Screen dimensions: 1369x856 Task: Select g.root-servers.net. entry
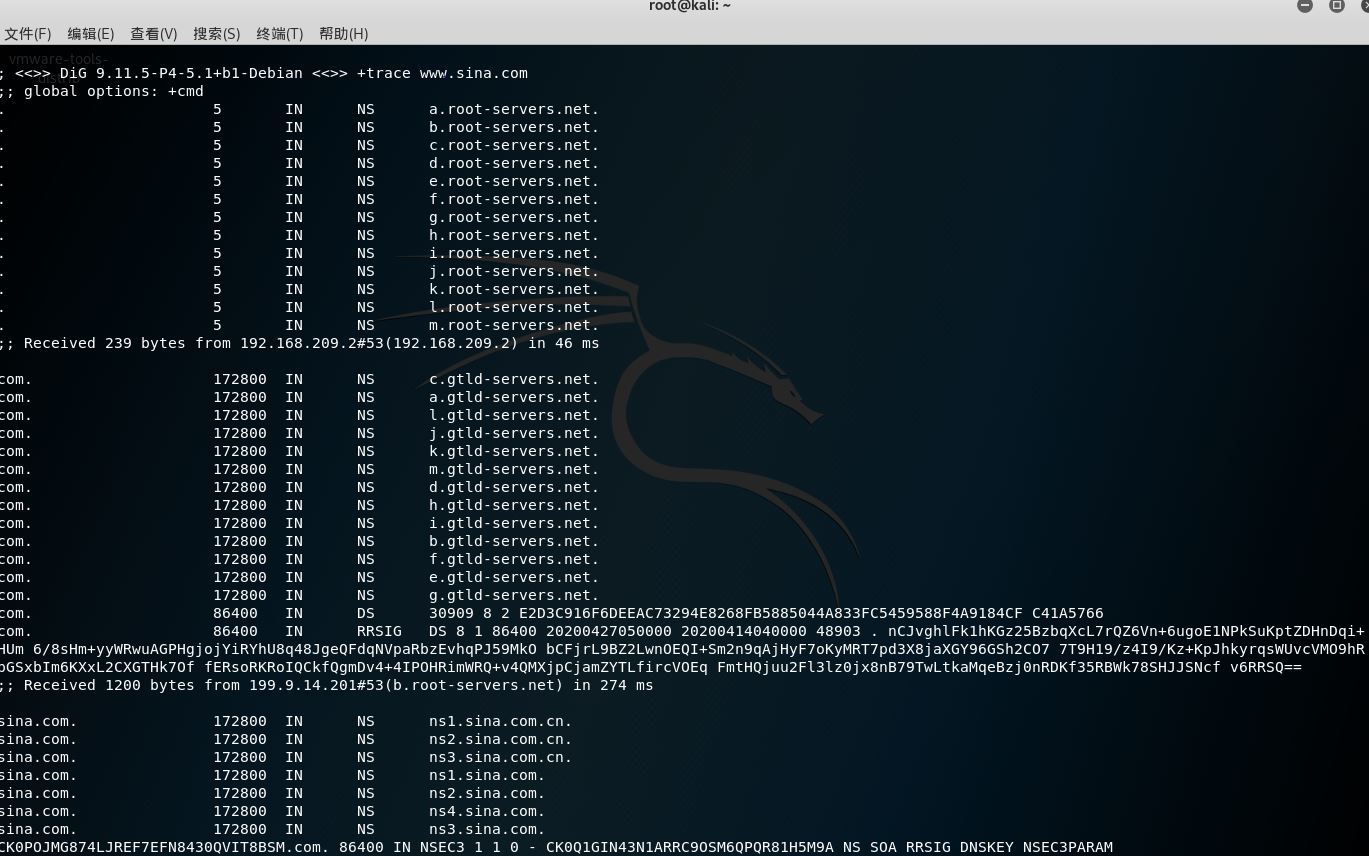[514, 217]
